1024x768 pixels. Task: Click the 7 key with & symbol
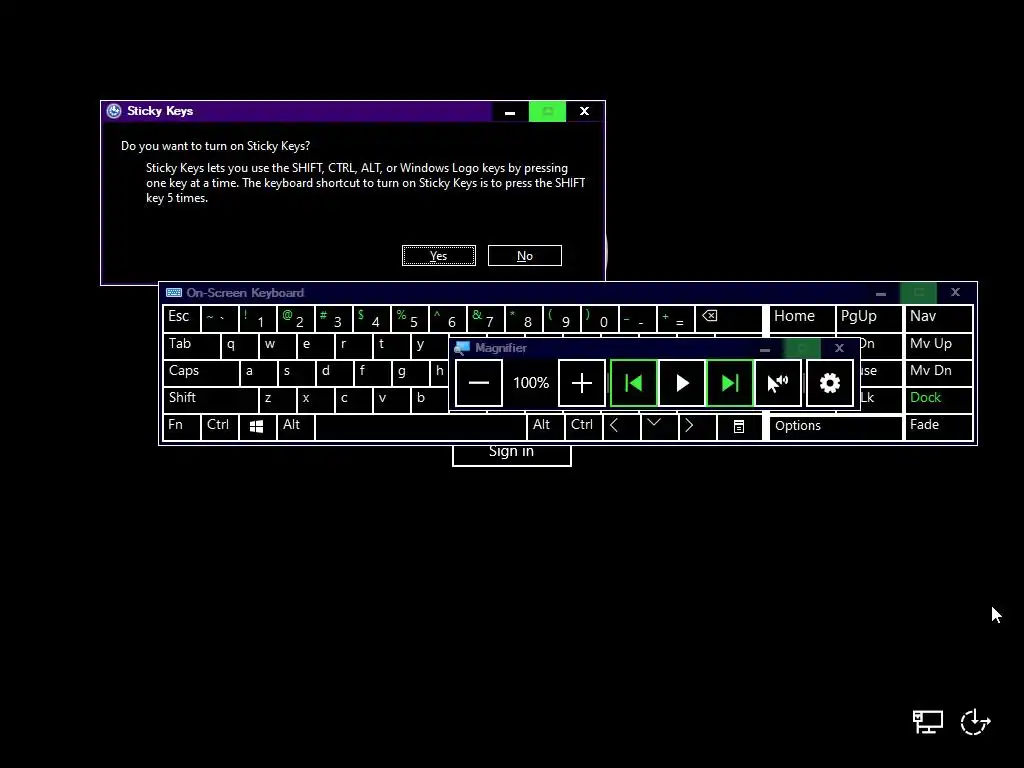485,318
